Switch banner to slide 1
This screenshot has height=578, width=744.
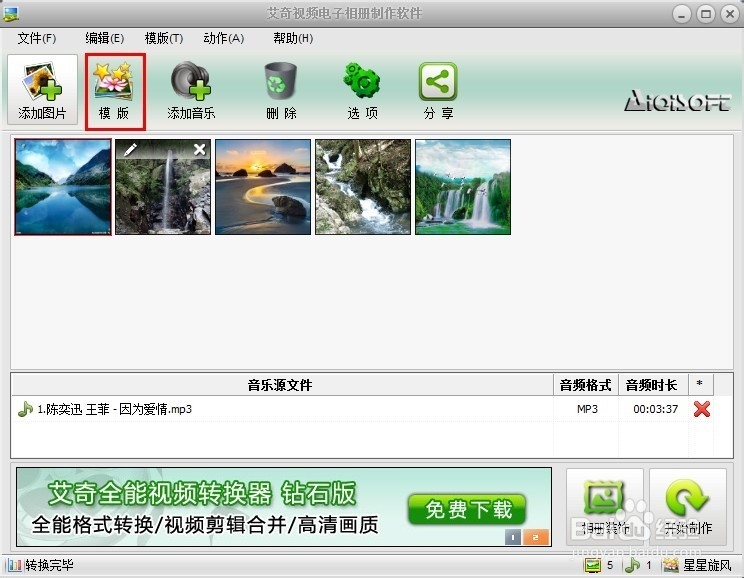point(512,537)
